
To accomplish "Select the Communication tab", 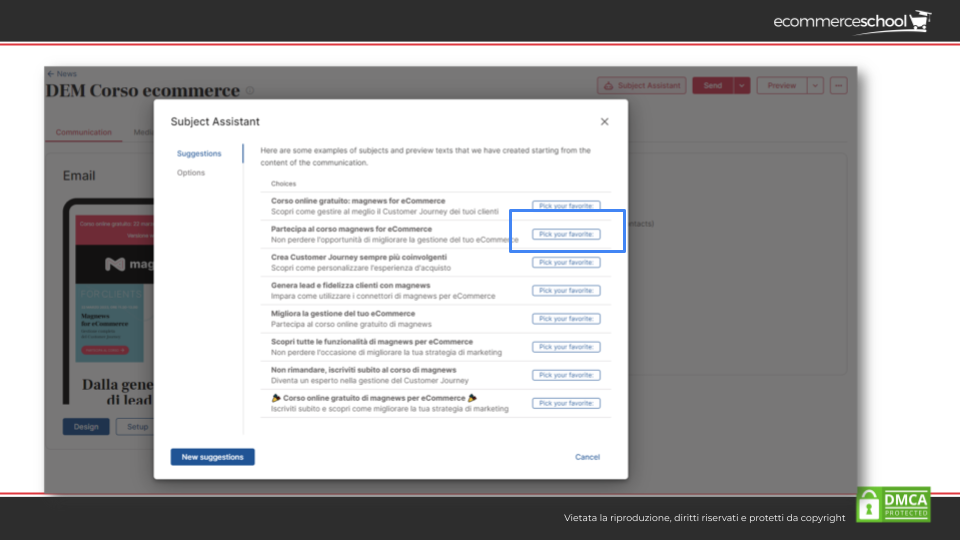I will click(x=84, y=132).
